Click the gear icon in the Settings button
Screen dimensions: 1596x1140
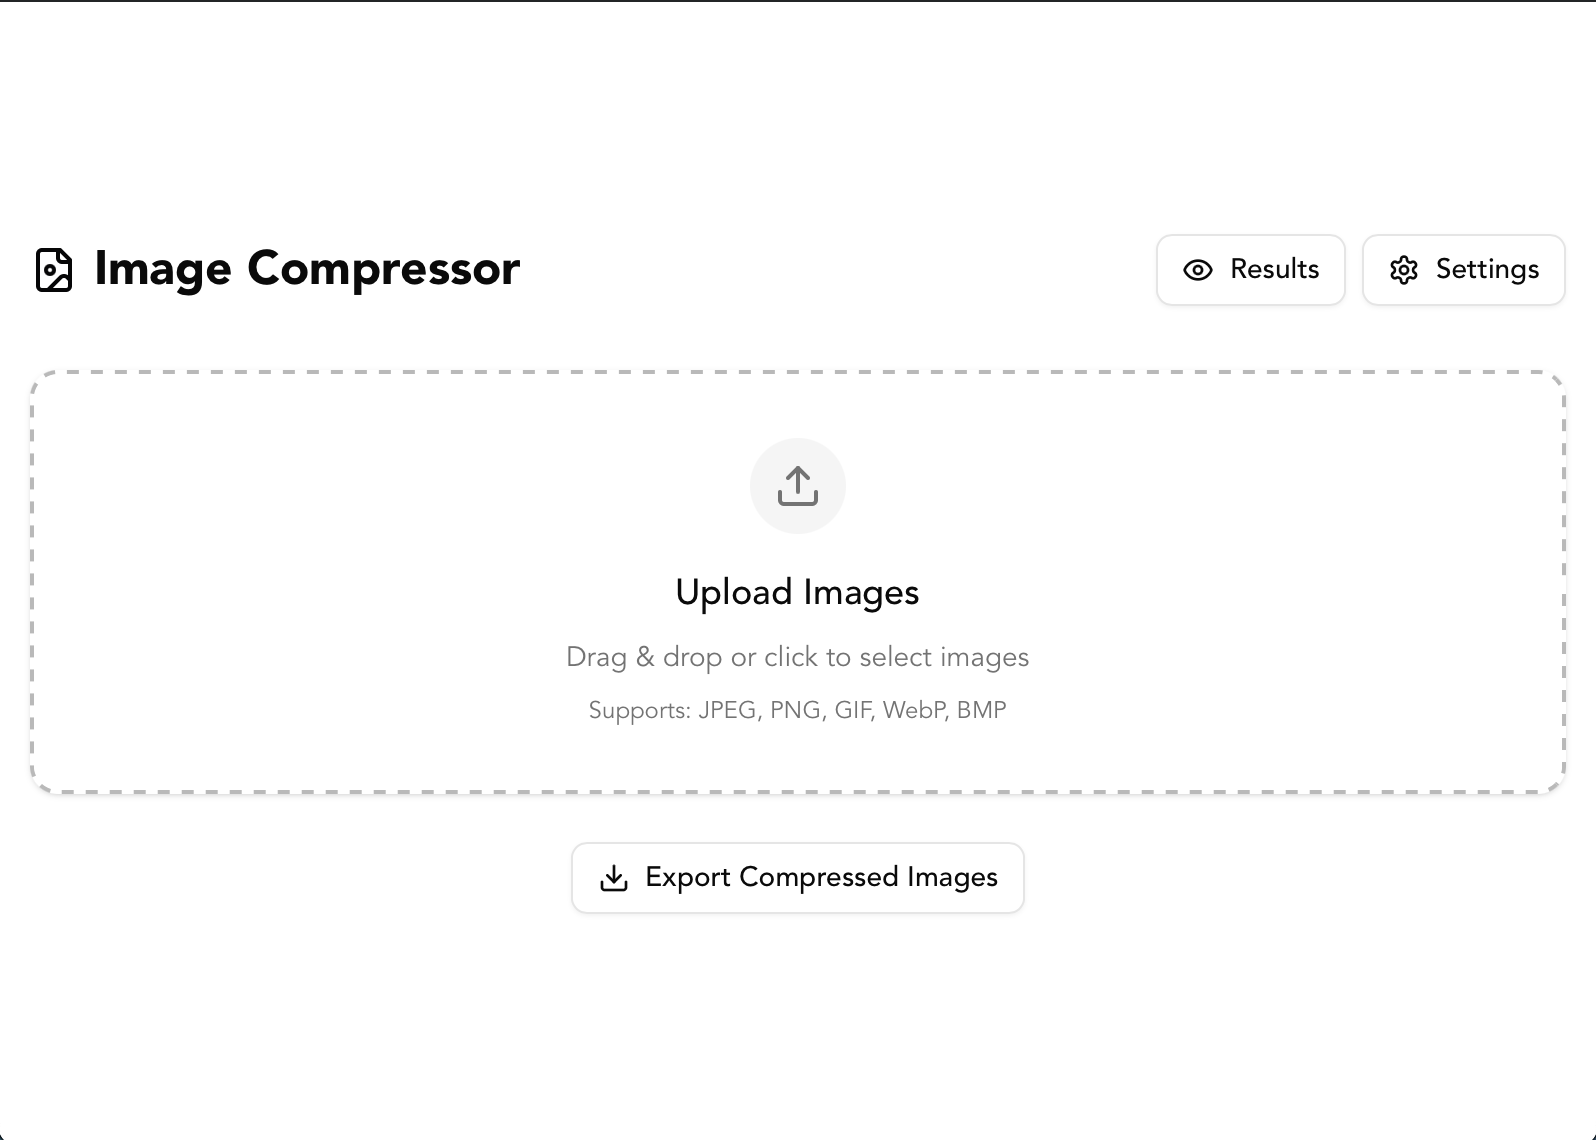[x=1404, y=270]
